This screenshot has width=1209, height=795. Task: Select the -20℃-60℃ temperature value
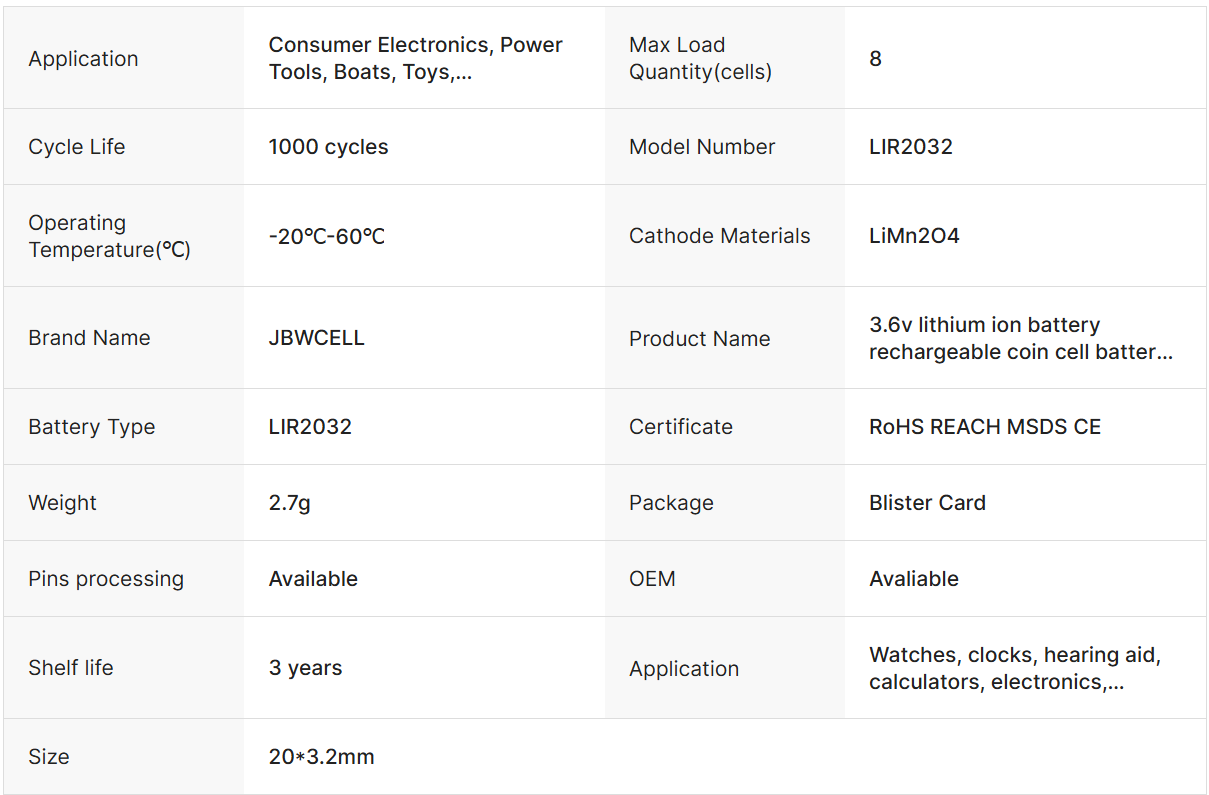pos(327,237)
